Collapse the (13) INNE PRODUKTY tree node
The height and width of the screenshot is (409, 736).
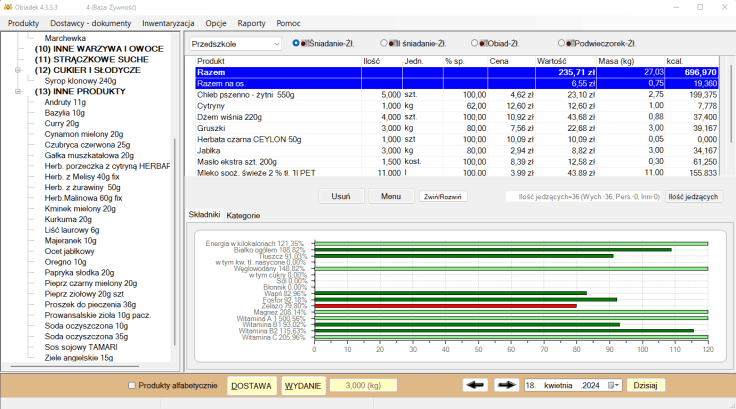point(19,92)
